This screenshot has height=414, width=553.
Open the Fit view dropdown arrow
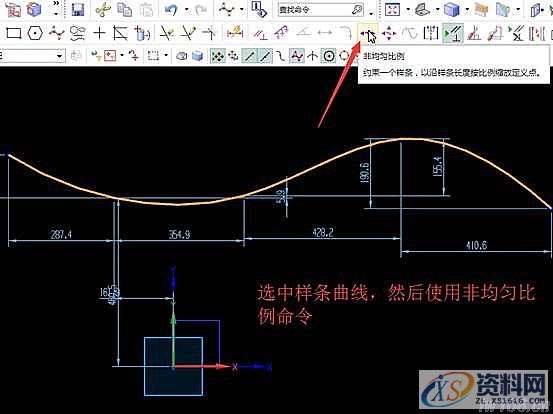click(x=407, y=10)
